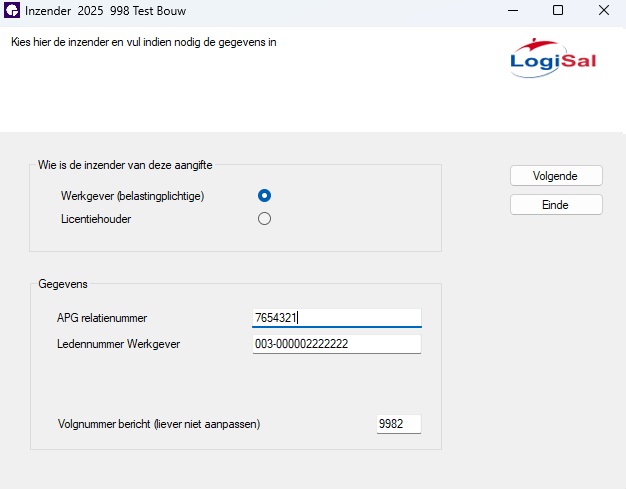Image resolution: width=626 pixels, height=489 pixels.
Task: Select the Volgnummer bericht number field
Action: point(398,424)
